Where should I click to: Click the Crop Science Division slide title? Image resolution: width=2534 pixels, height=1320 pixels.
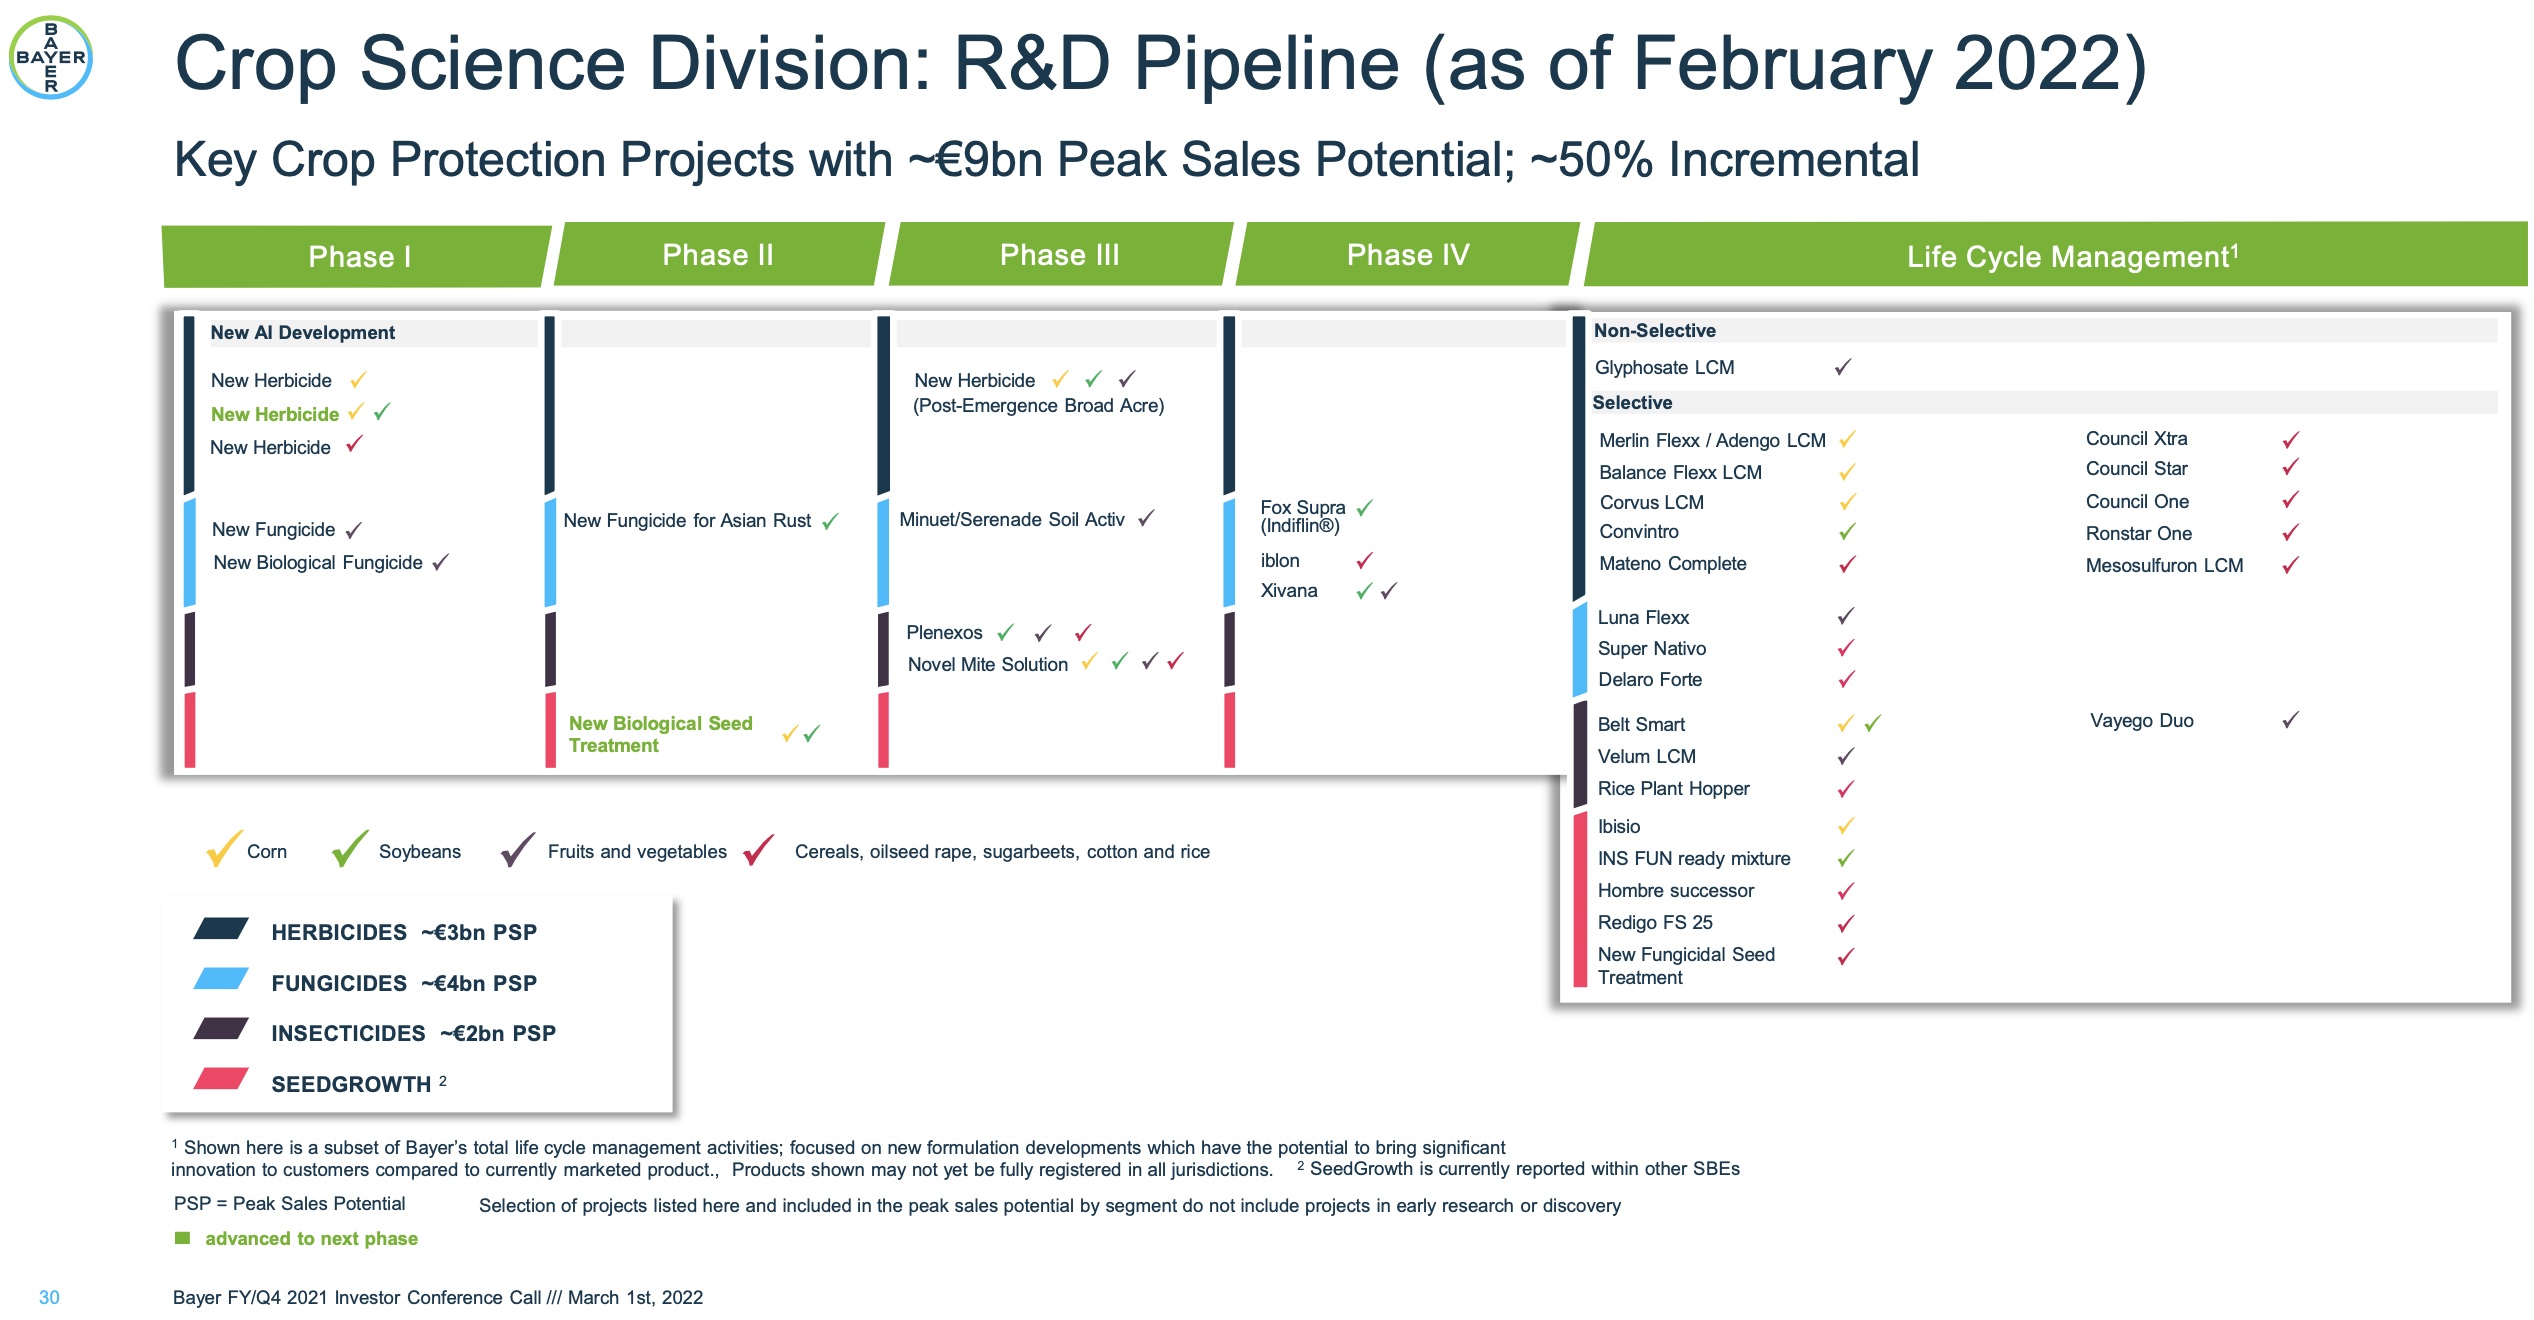point(1160,64)
